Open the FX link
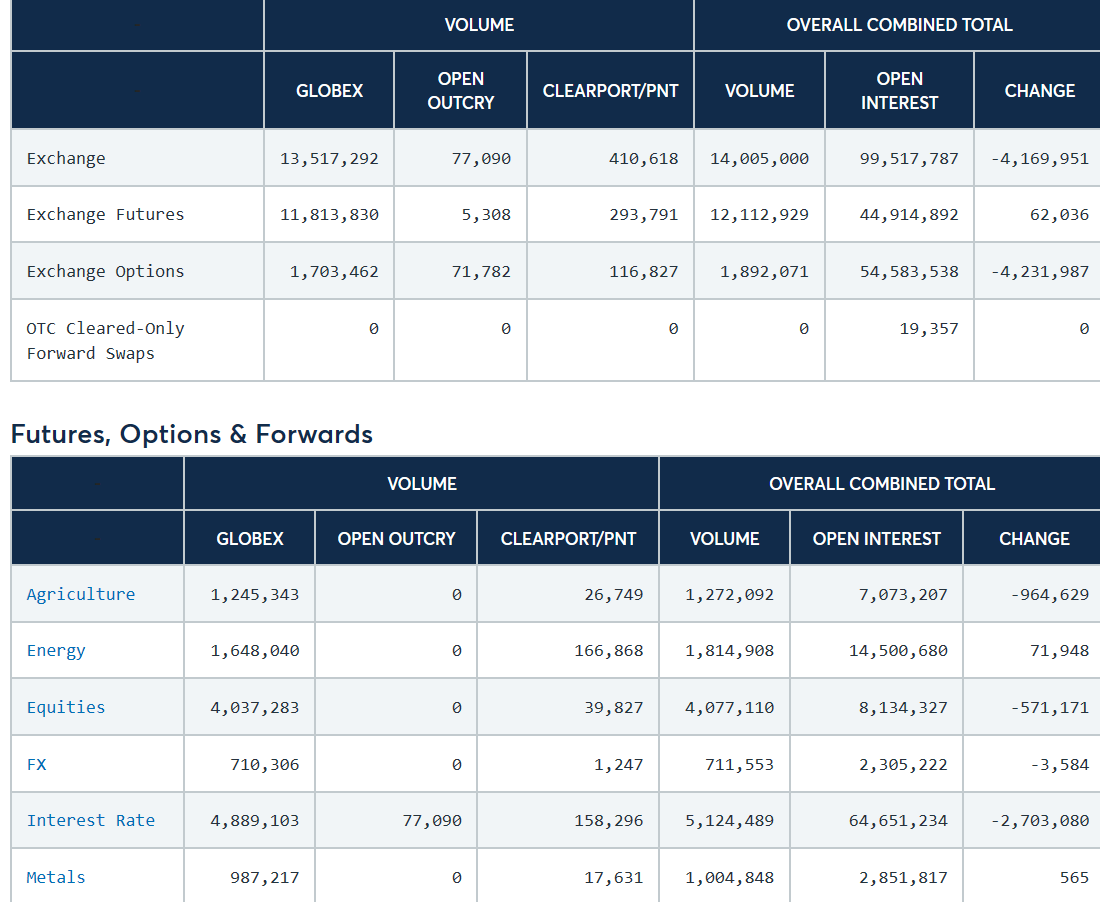The height and width of the screenshot is (902, 1100). tap(36, 765)
